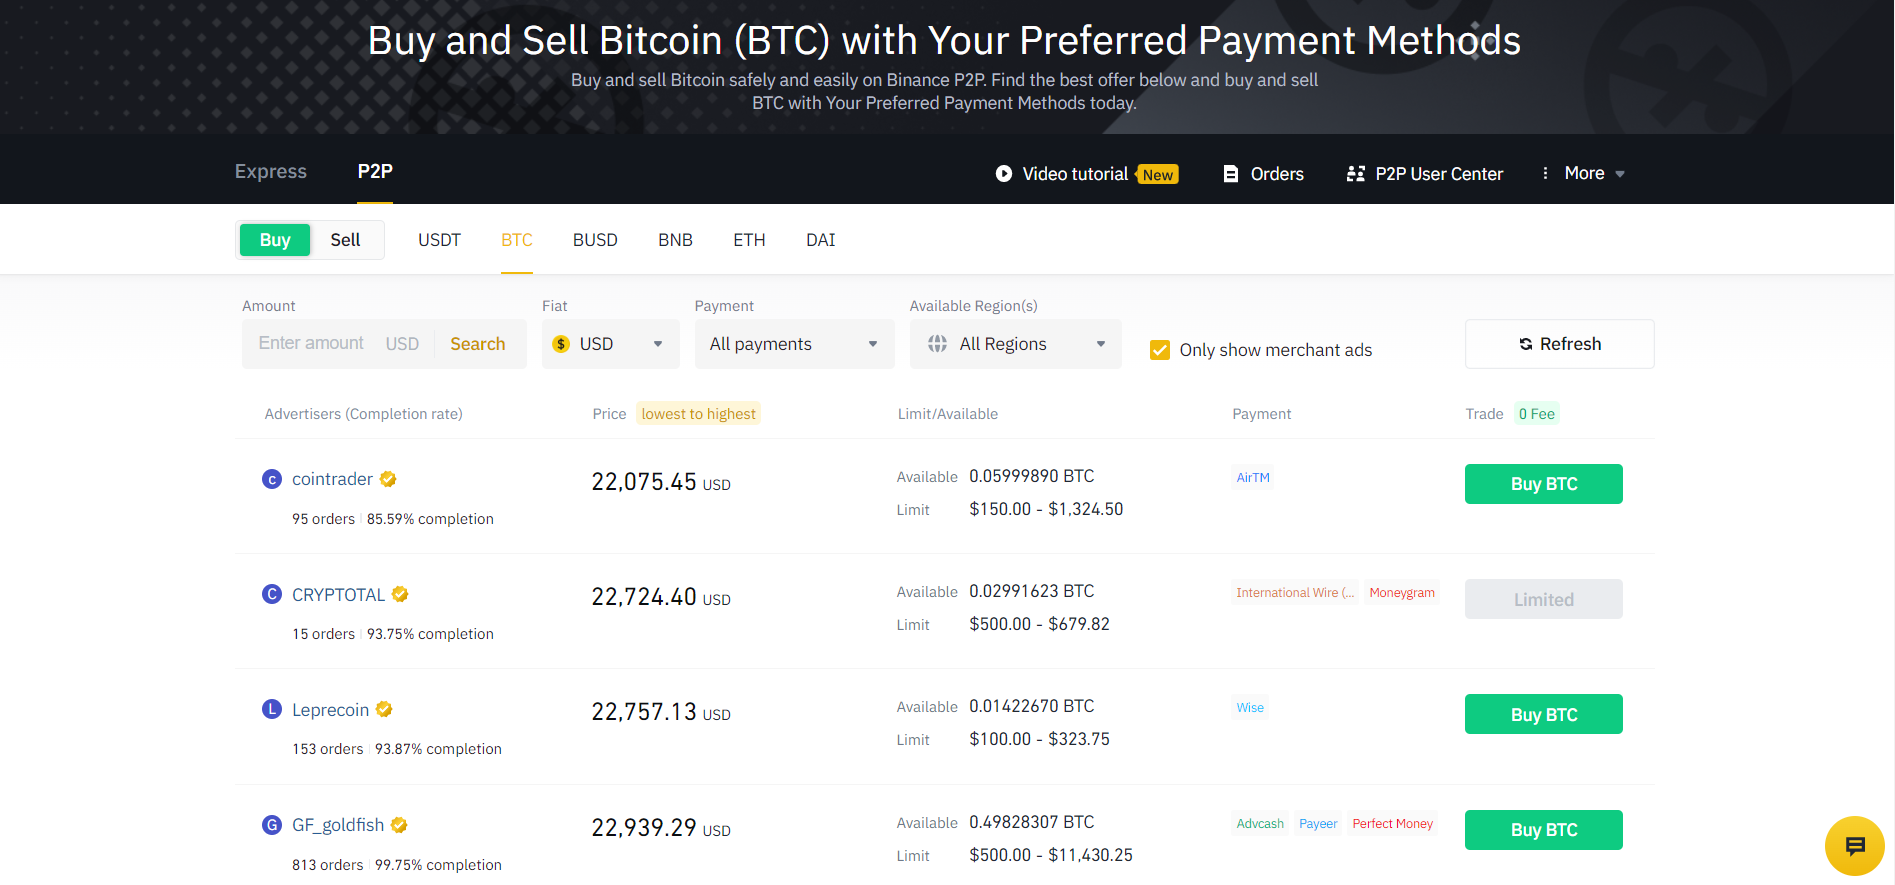The height and width of the screenshot is (885, 1895).
Task: Click the 22,757.13 USD price
Action: 661,712
